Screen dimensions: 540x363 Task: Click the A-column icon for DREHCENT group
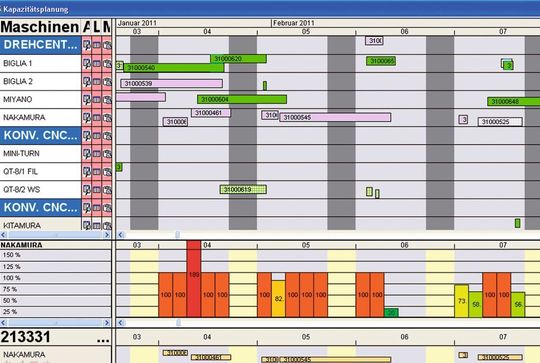pyautogui.click(x=86, y=45)
